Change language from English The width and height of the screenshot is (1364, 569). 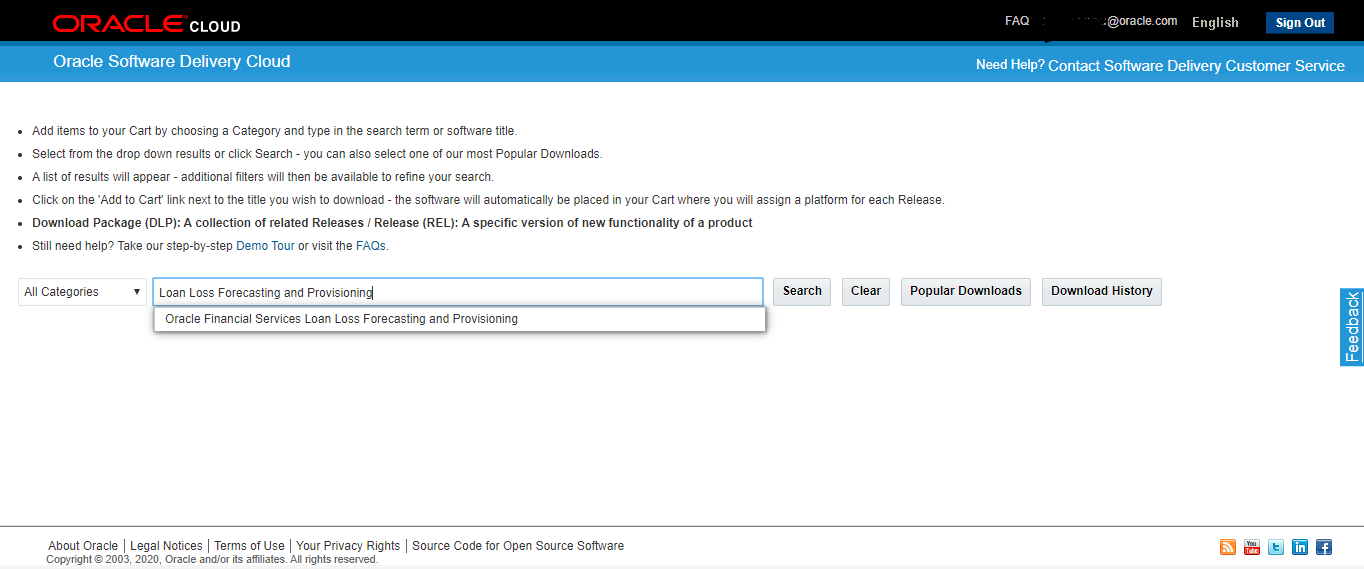[1215, 22]
